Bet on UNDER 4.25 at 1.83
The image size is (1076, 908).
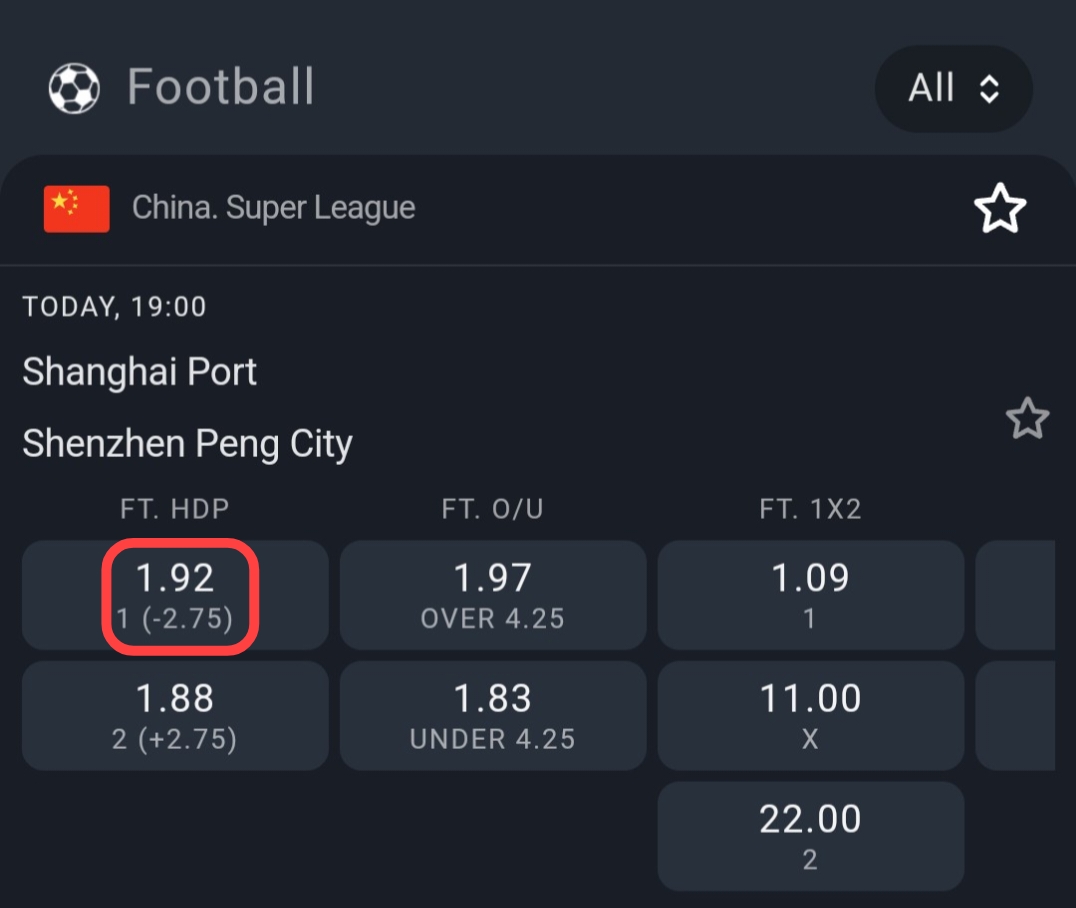click(493, 715)
